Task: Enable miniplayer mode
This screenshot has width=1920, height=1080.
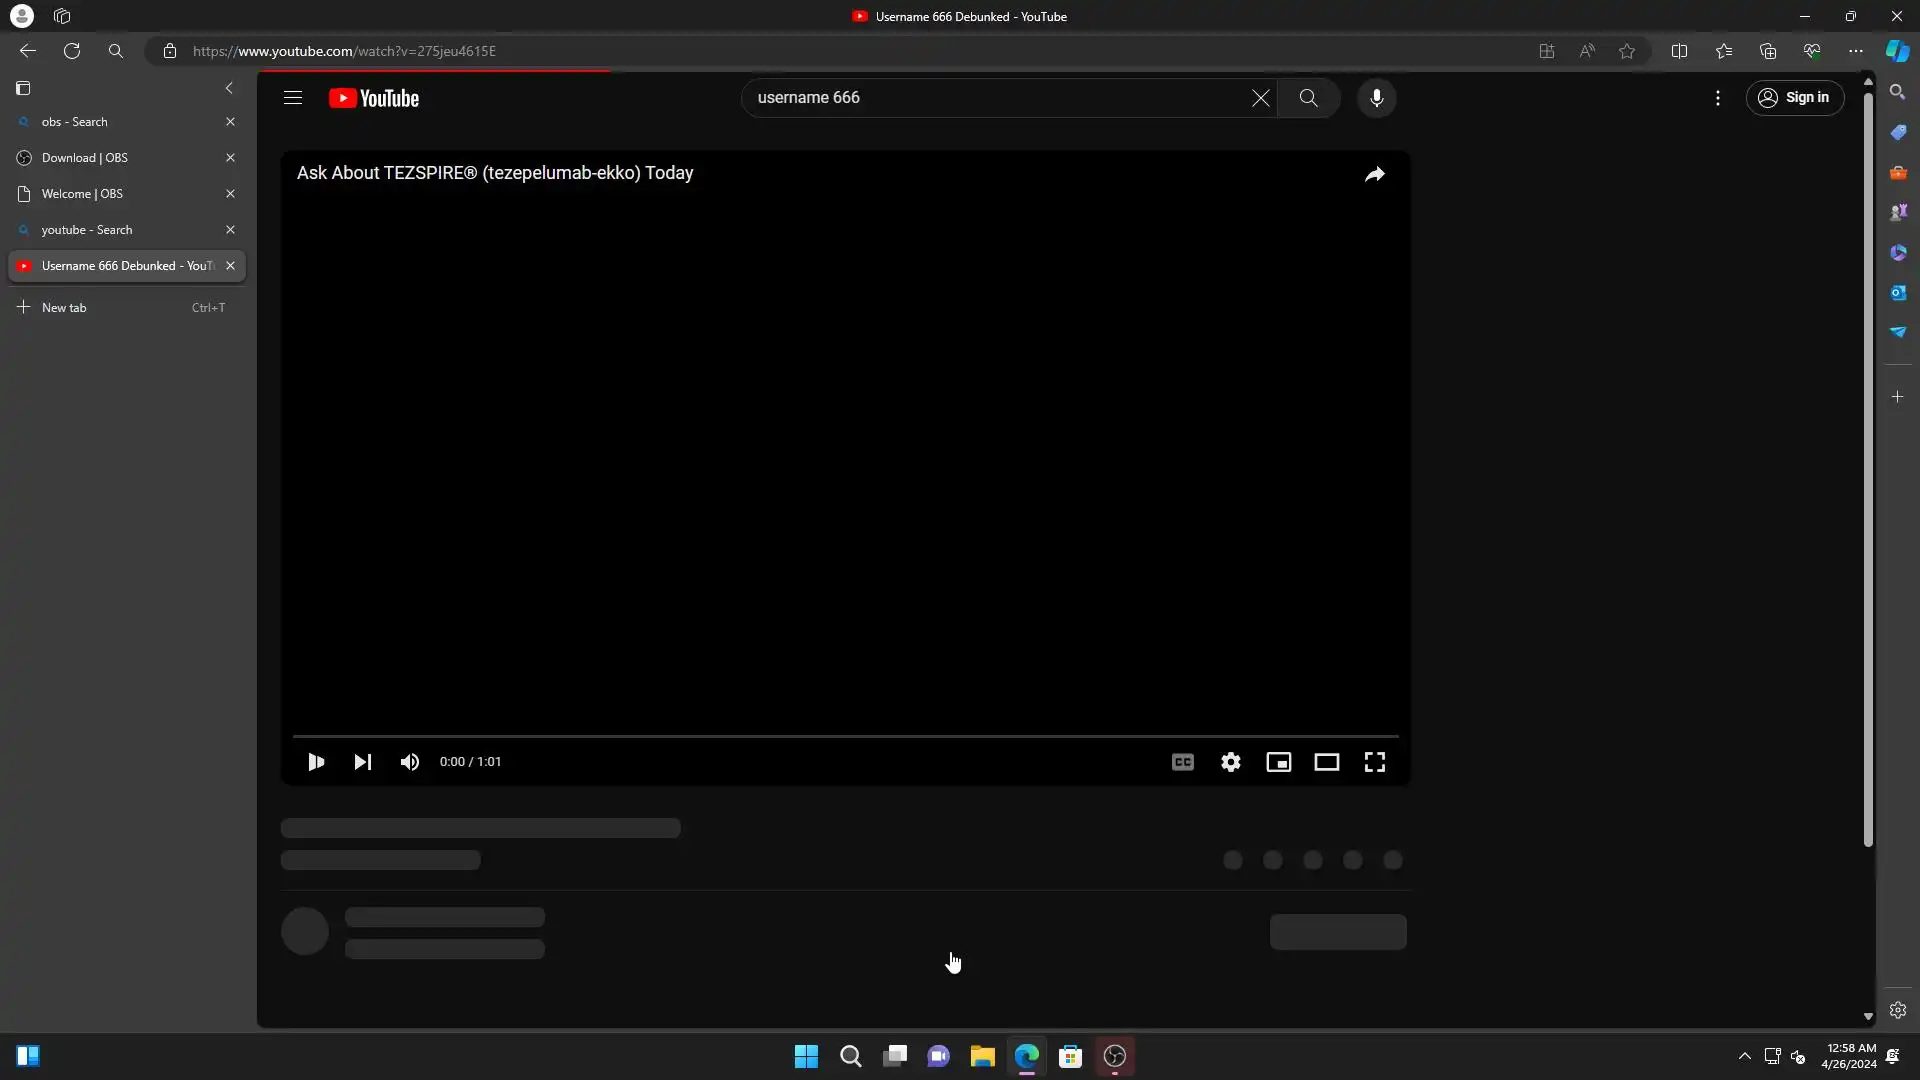Action: point(1279,762)
